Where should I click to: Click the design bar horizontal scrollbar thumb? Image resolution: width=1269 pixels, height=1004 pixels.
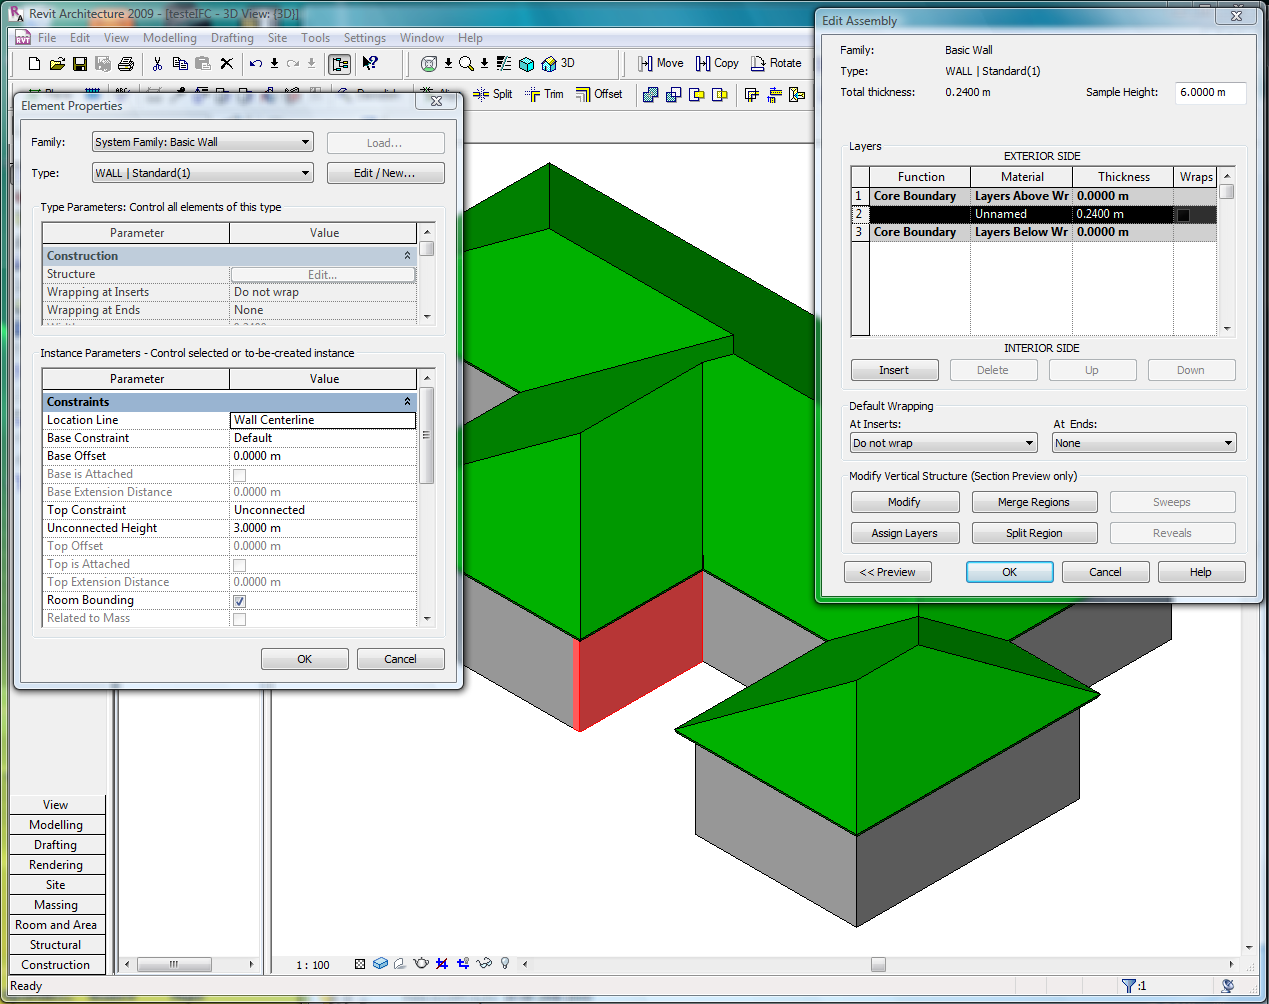click(174, 965)
